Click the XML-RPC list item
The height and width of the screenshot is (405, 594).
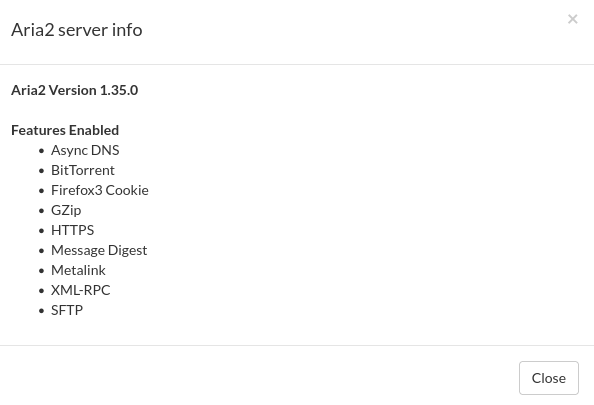point(80,290)
